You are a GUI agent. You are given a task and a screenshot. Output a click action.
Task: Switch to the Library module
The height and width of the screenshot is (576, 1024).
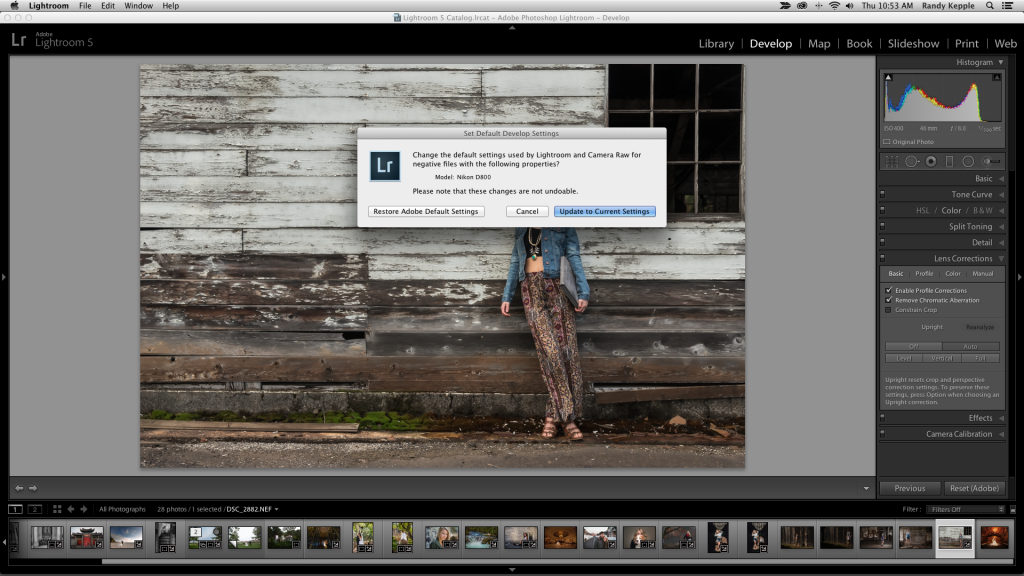(716, 43)
